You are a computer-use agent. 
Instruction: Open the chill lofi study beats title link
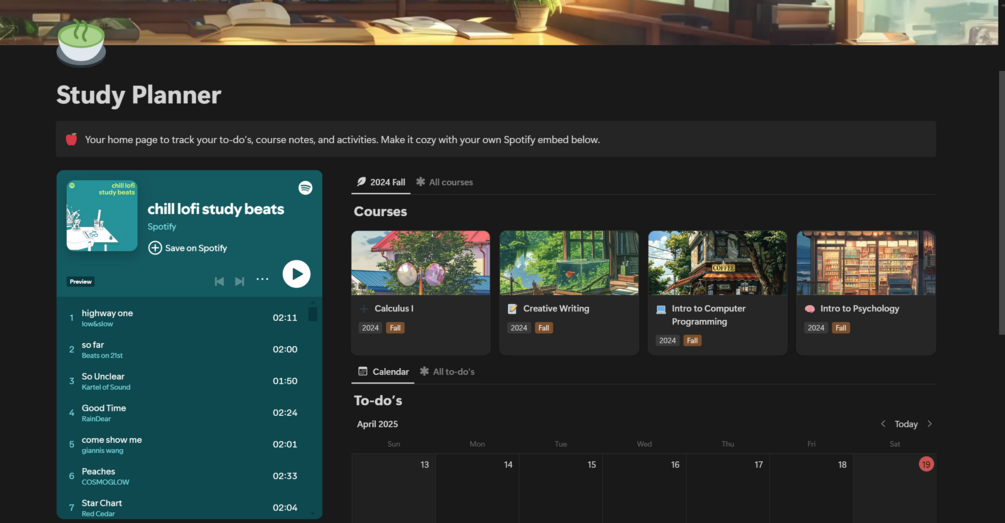coord(215,209)
